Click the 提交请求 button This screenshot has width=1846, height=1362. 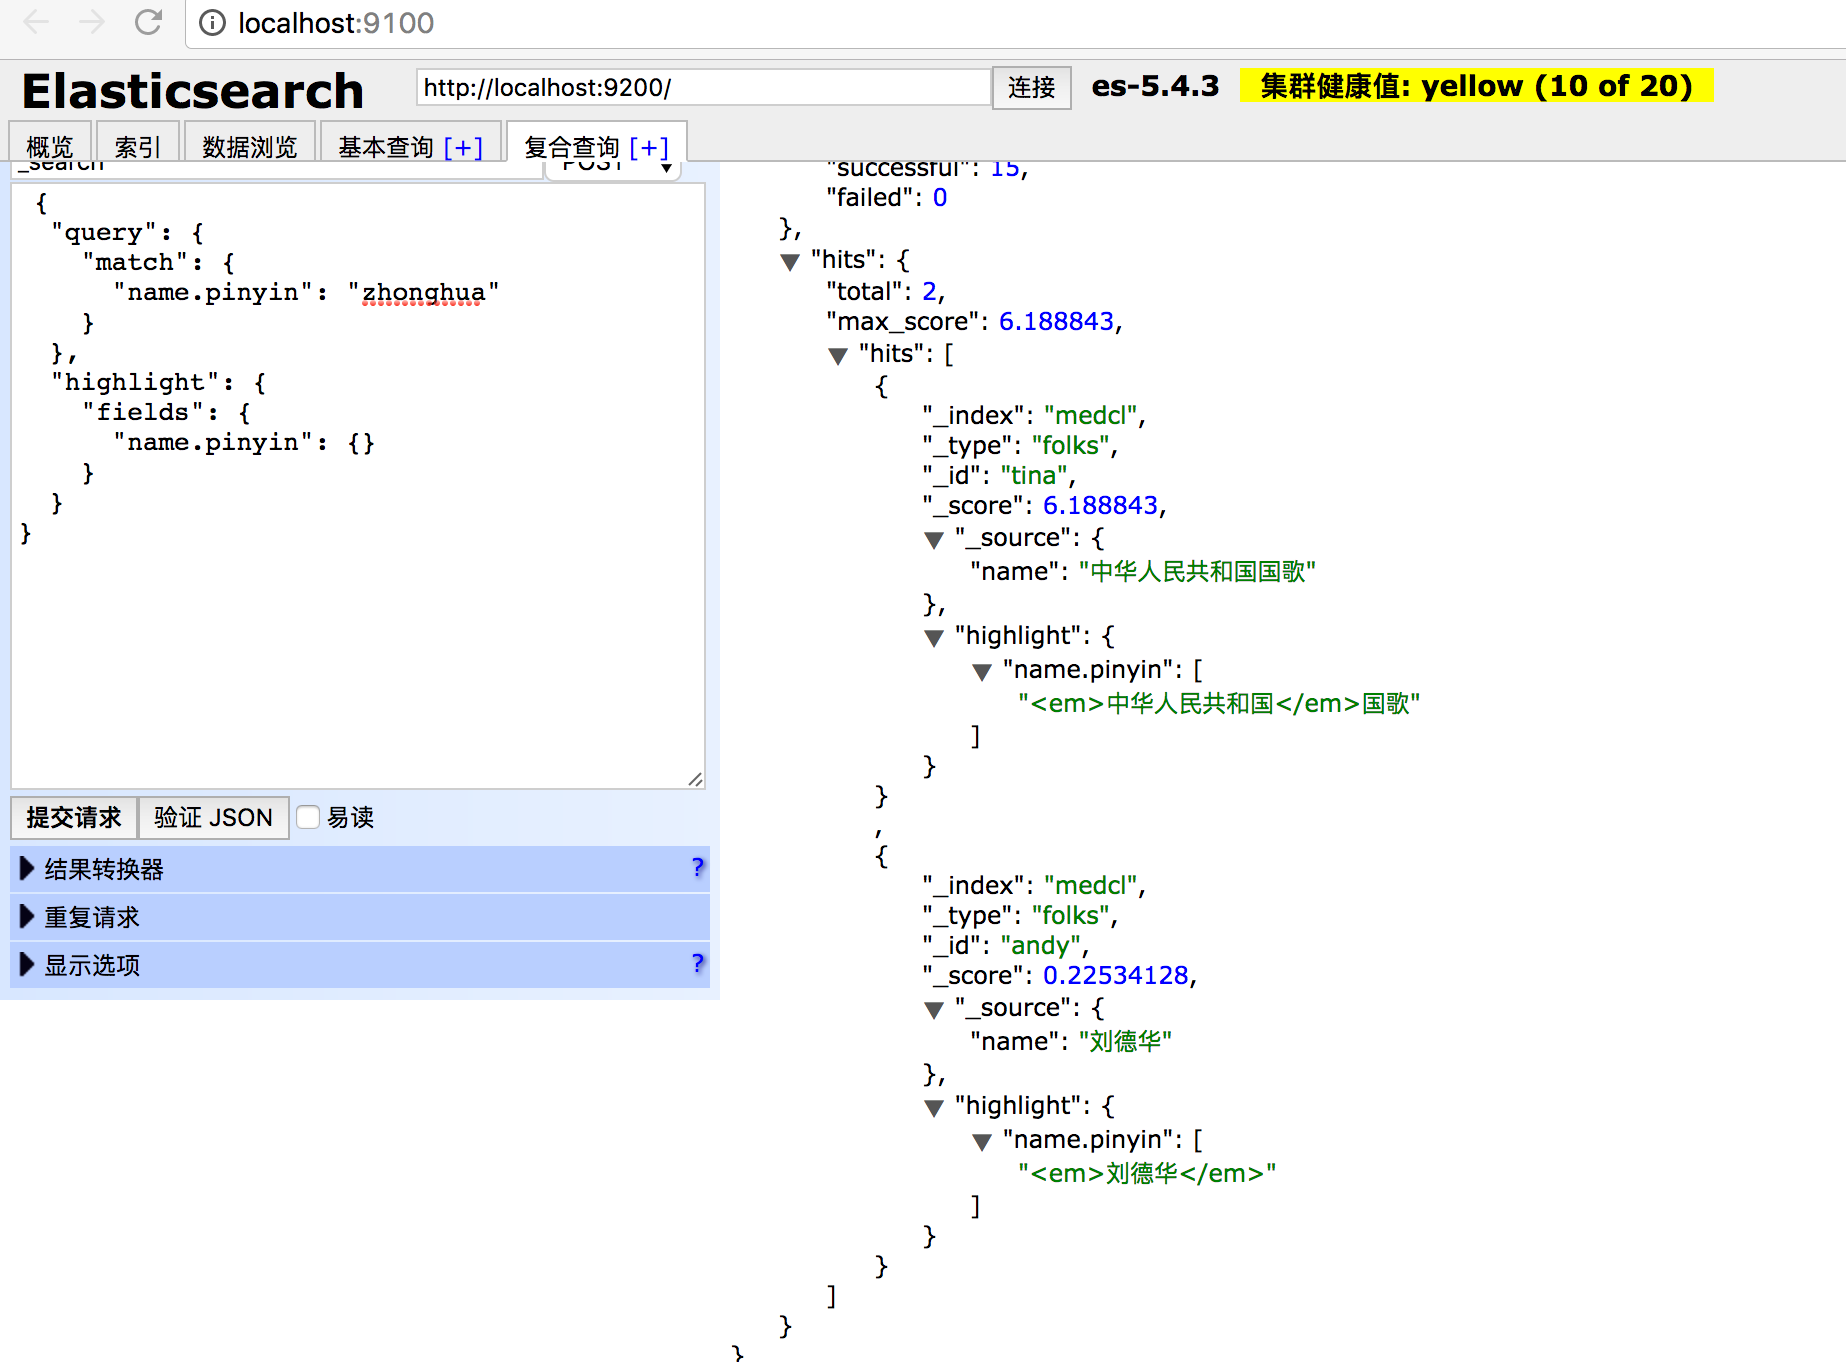click(x=74, y=817)
